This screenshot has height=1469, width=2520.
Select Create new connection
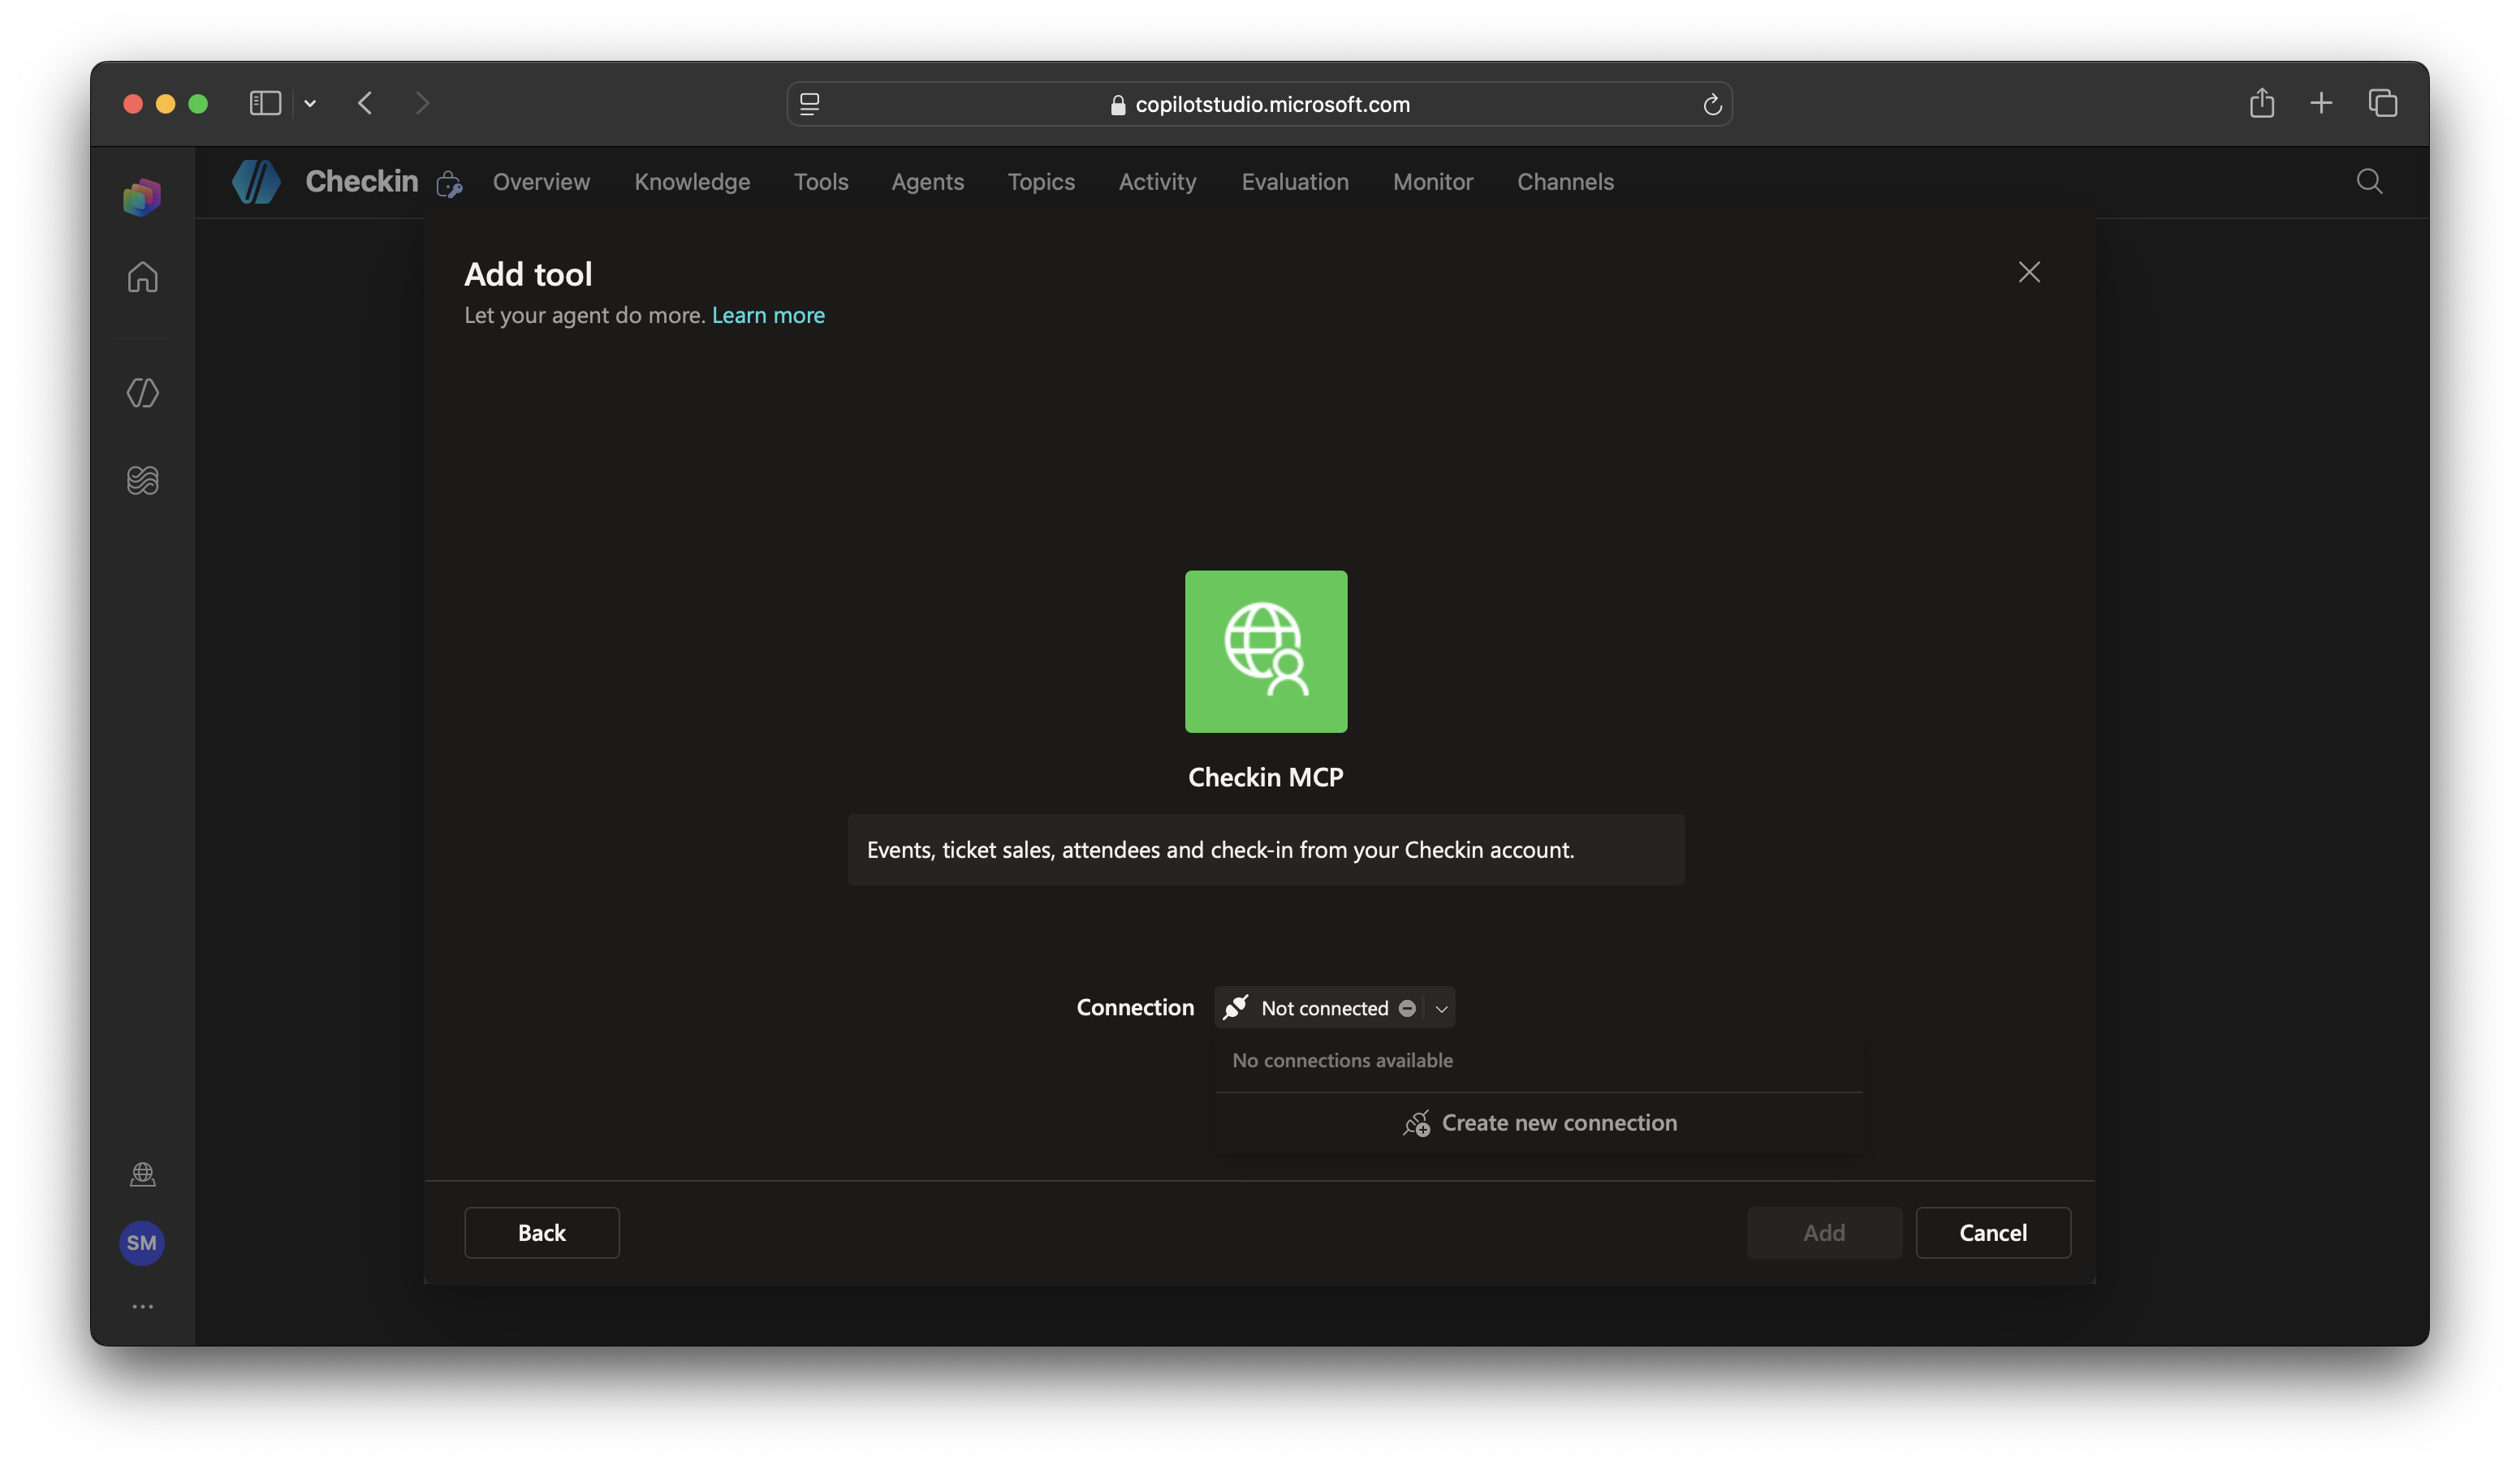pyautogui.click(x=1539, y=1123)
